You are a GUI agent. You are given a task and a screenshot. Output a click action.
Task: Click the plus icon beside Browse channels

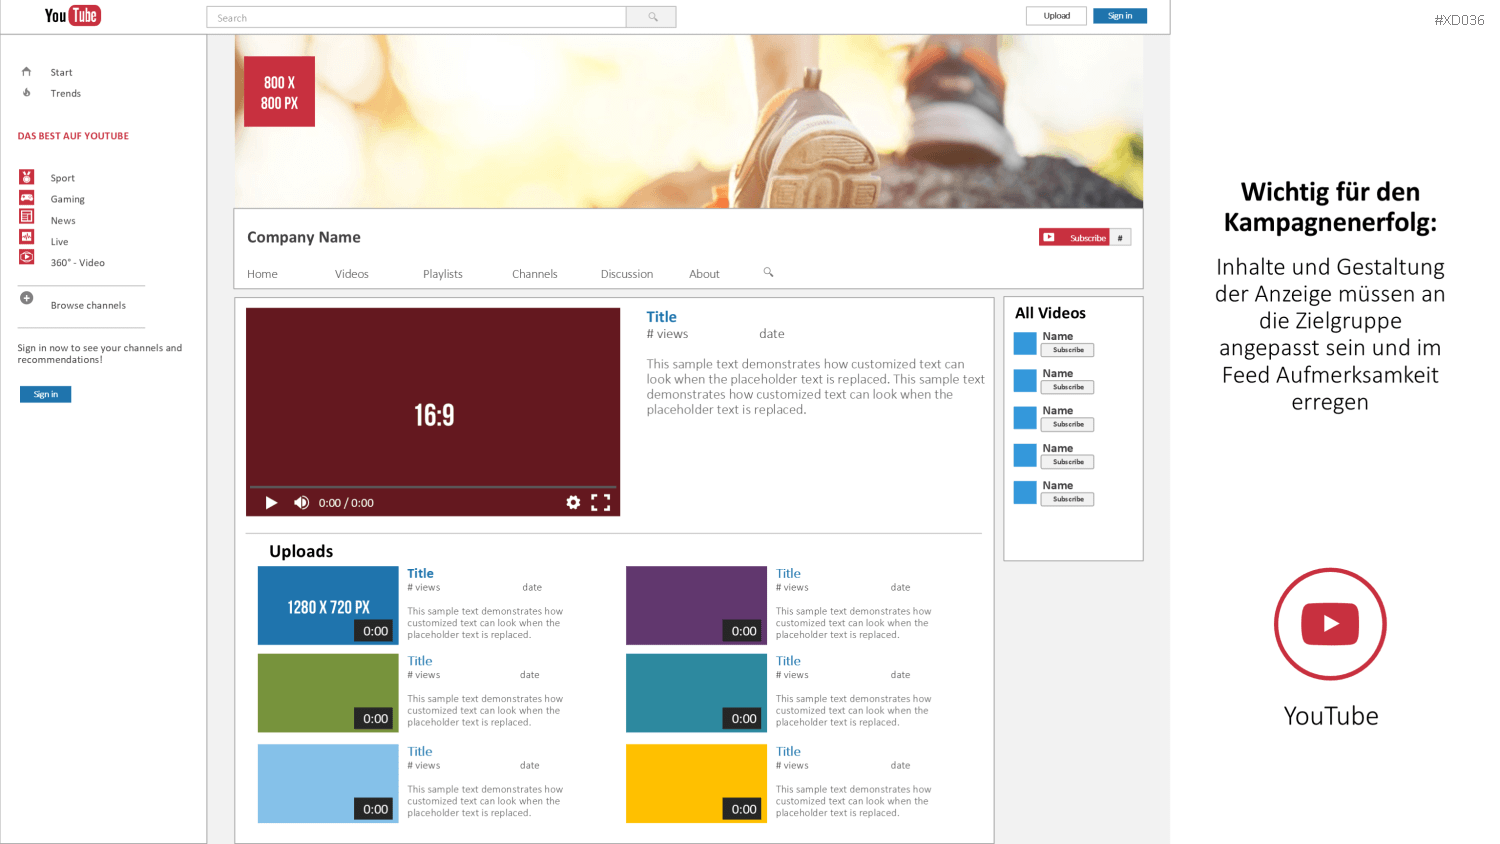tap(27, 298)
